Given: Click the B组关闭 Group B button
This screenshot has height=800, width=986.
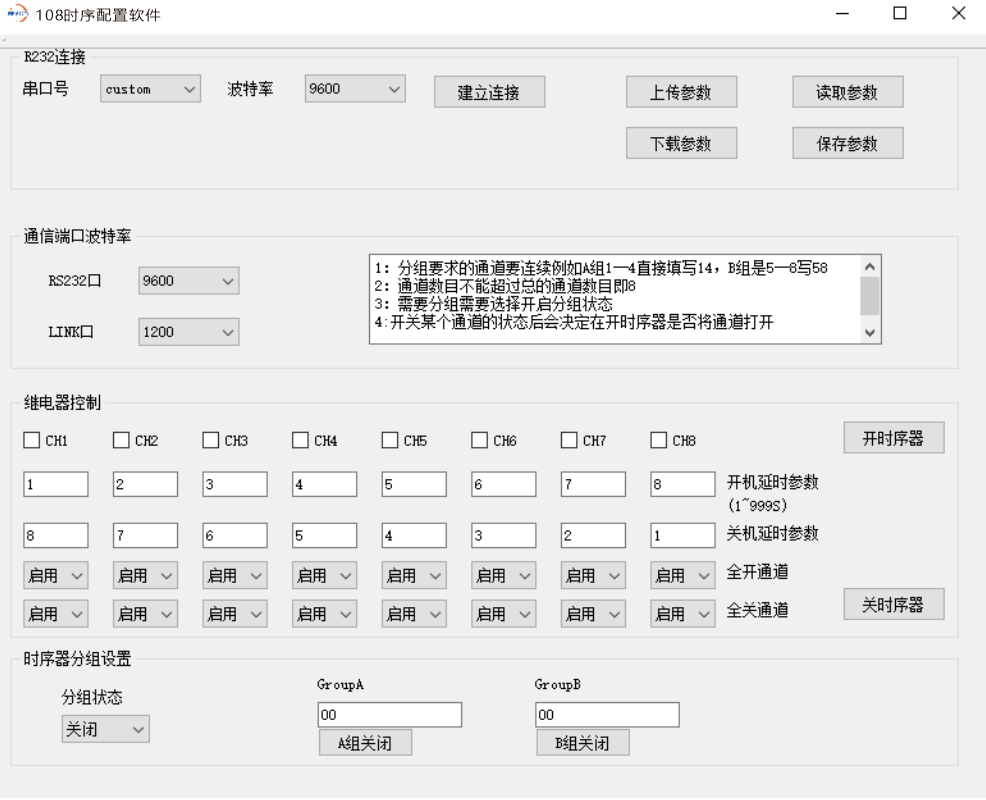Looking at the screenshot, I should tap(583, 742).
